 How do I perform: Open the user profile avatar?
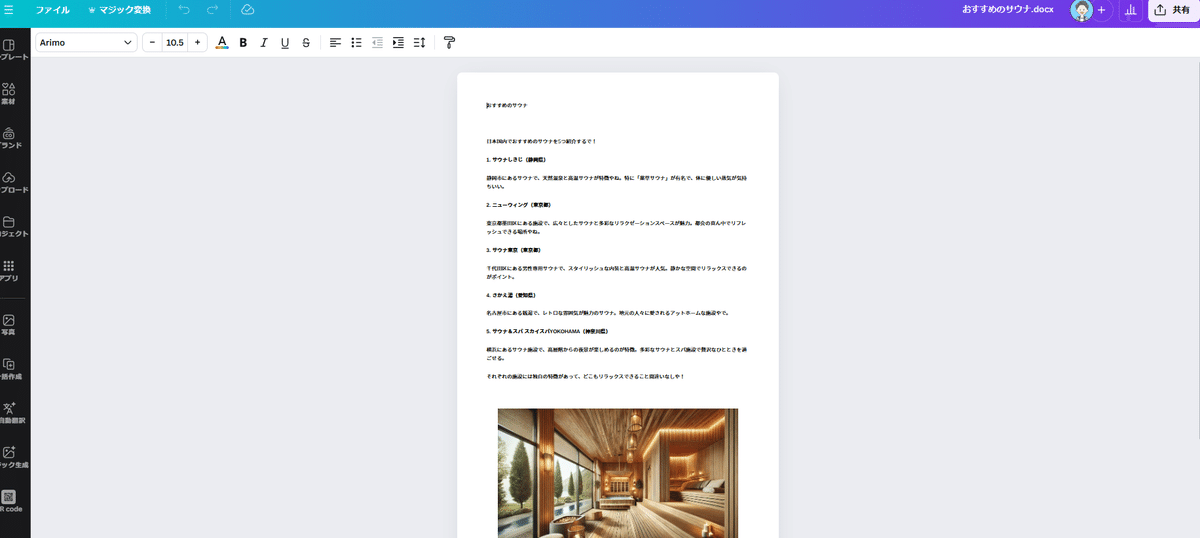(x=1081, y=10)
